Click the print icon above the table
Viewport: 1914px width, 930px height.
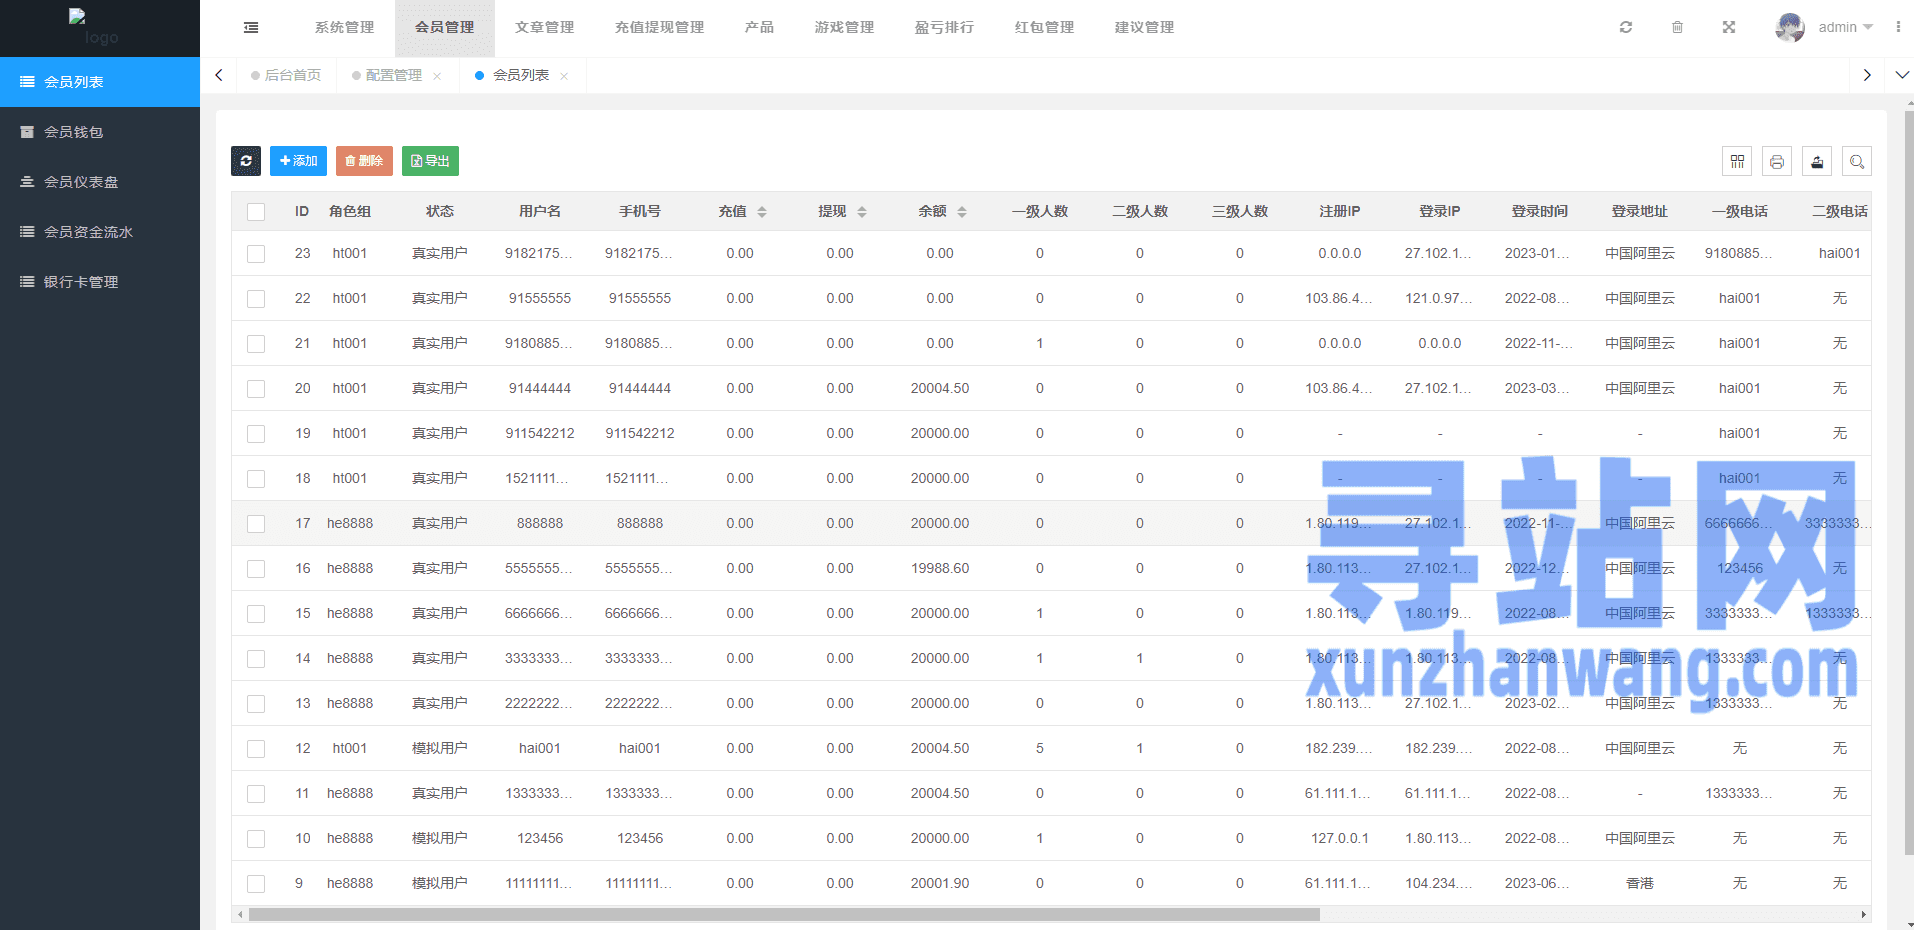coord(1777,162)
